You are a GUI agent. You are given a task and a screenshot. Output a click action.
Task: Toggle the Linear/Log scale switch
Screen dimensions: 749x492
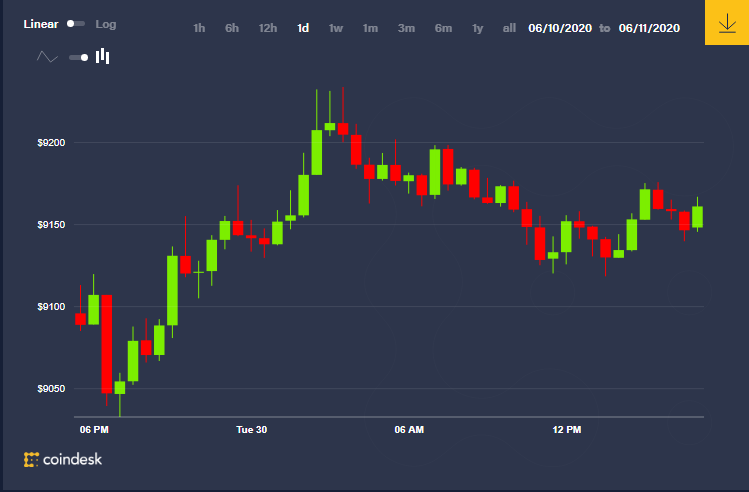point(76,24)
